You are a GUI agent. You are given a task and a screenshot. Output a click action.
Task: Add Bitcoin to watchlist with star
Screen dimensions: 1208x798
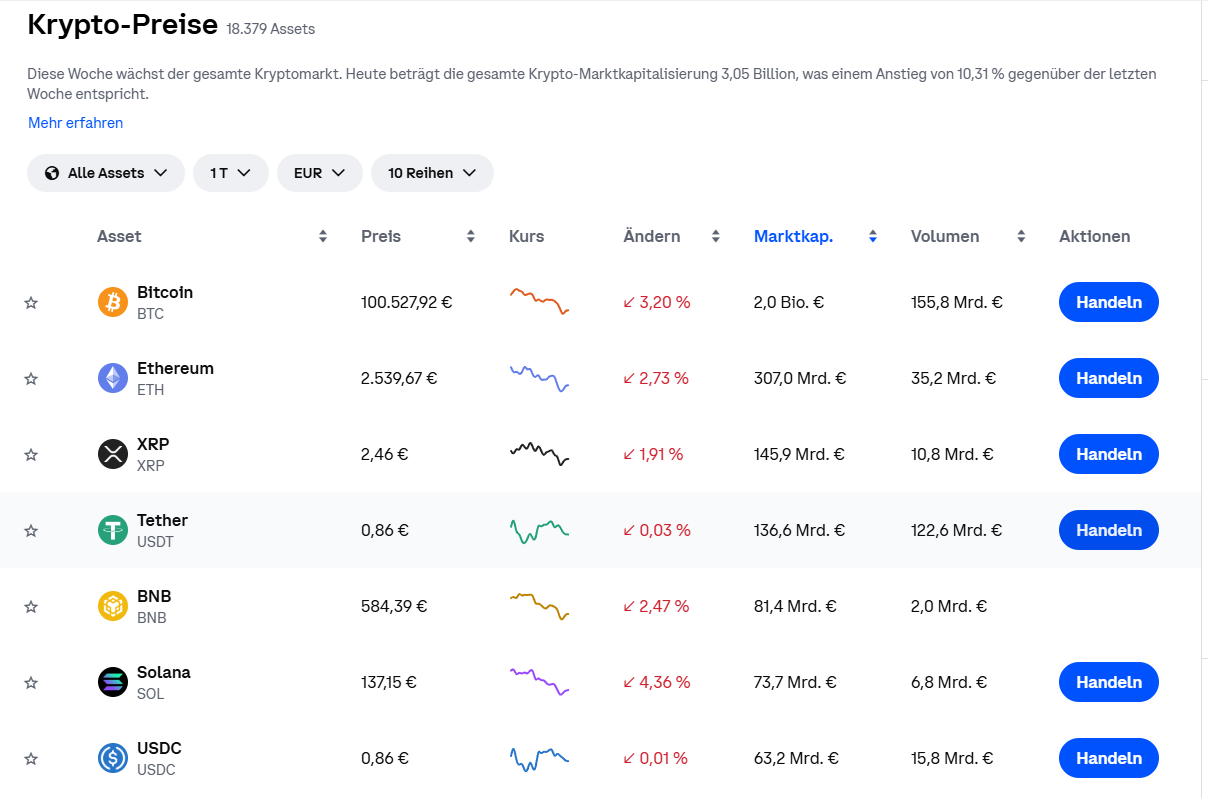[31, 303]
